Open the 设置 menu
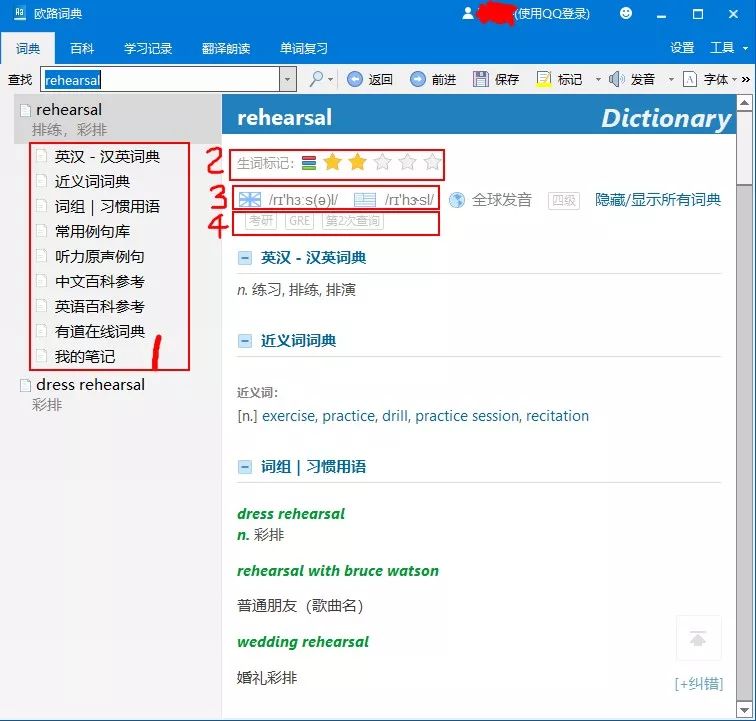Image resolution: width=756 pixels, height=721 pixels. [682, 48]
